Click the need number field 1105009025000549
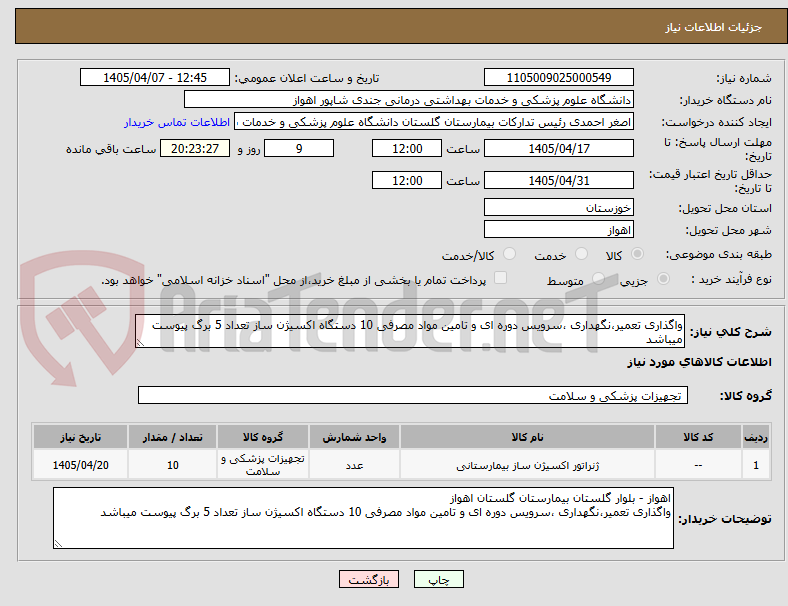This screenshot has width=788, height=606. pos(558,77)
